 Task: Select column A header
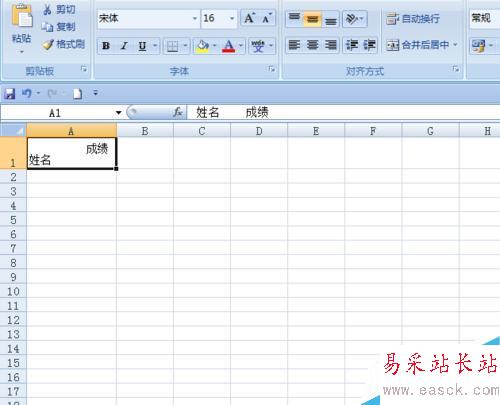tap(71, 131)
